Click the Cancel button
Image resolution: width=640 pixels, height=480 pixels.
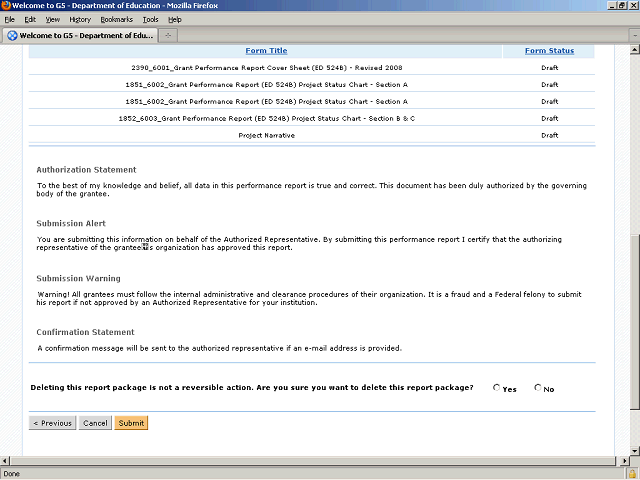(95, 423)
